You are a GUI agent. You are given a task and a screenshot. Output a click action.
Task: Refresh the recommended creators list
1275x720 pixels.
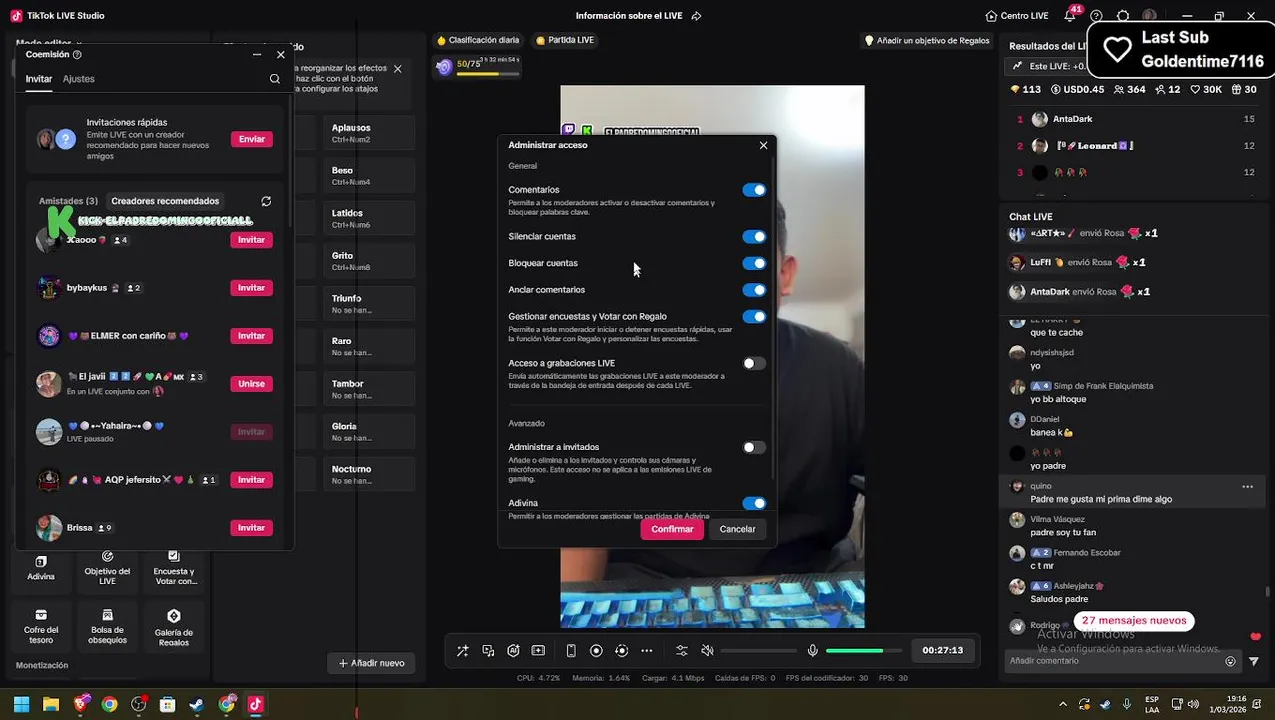point(266,201)
